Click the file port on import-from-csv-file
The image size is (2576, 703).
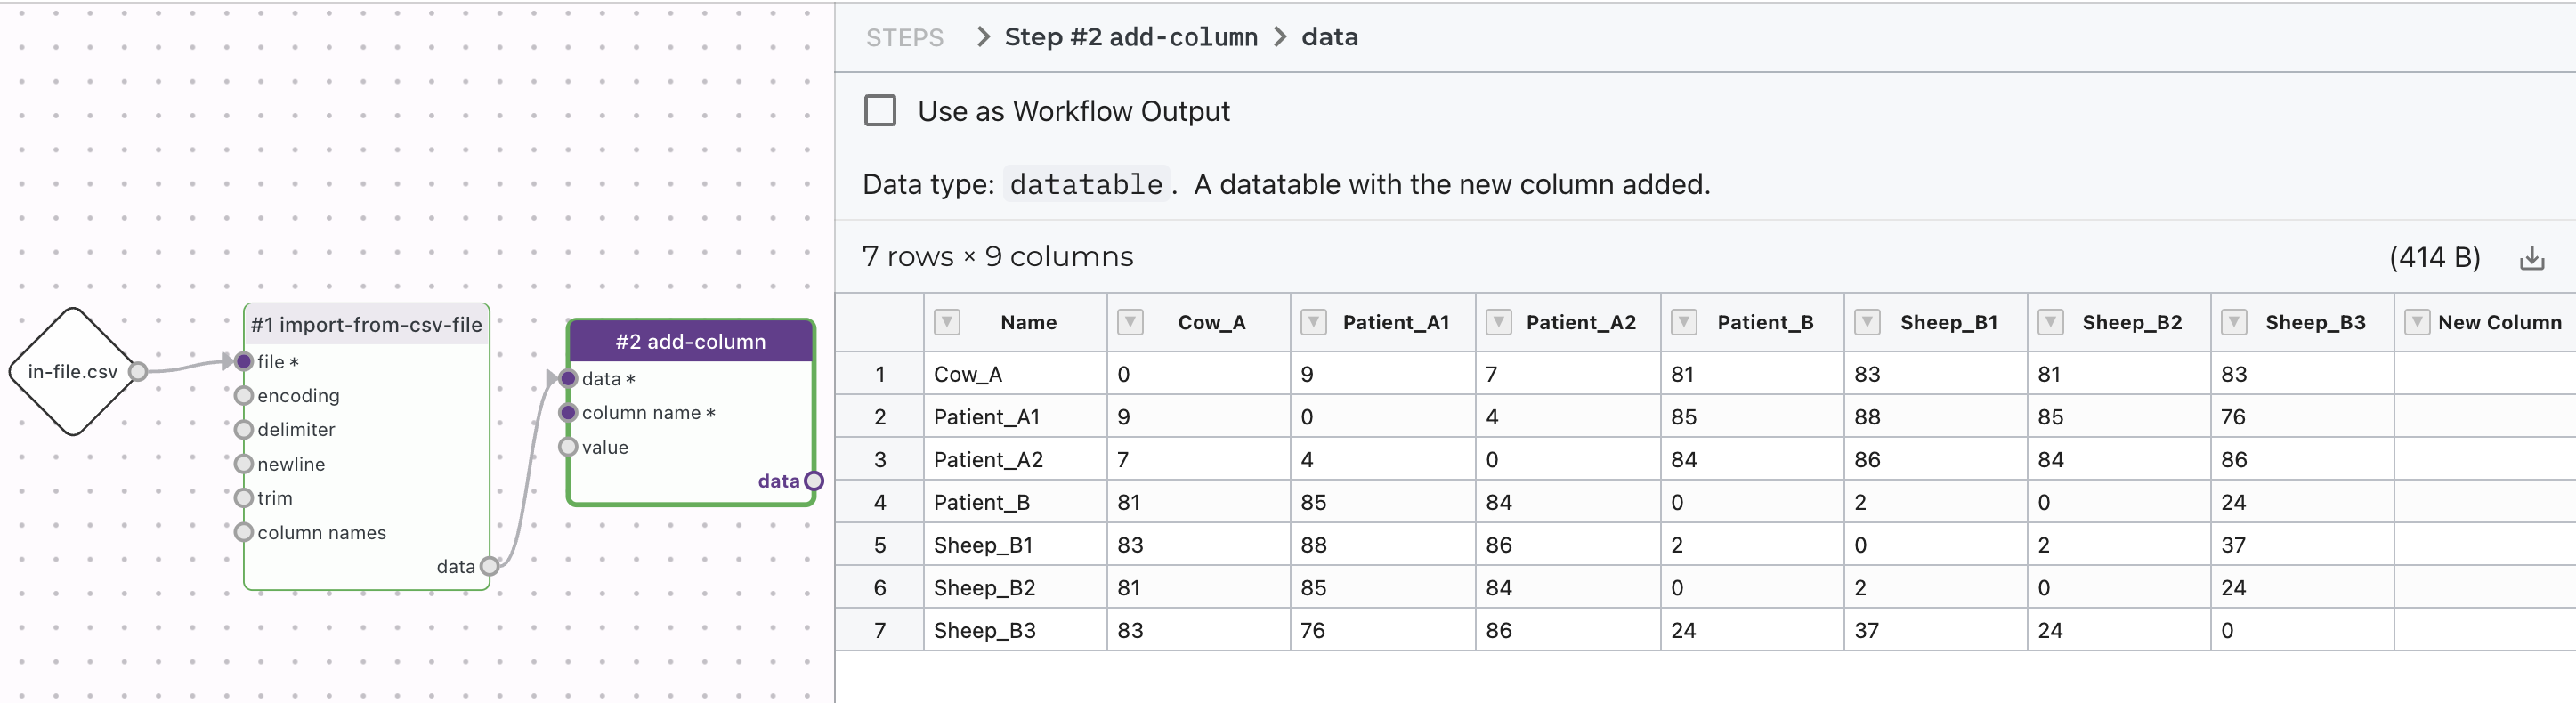tap(244, 362)
